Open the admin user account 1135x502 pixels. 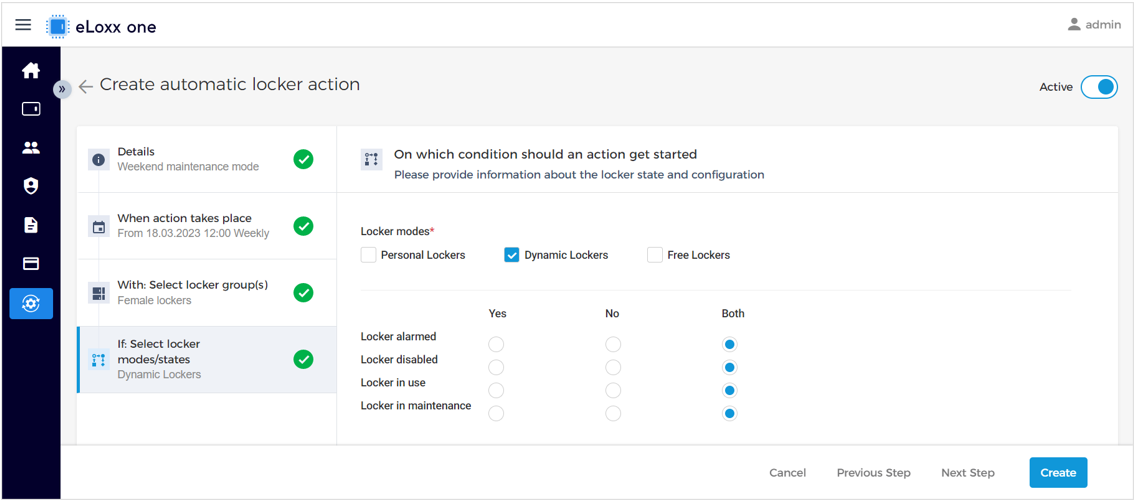(x=1094, y=25)
